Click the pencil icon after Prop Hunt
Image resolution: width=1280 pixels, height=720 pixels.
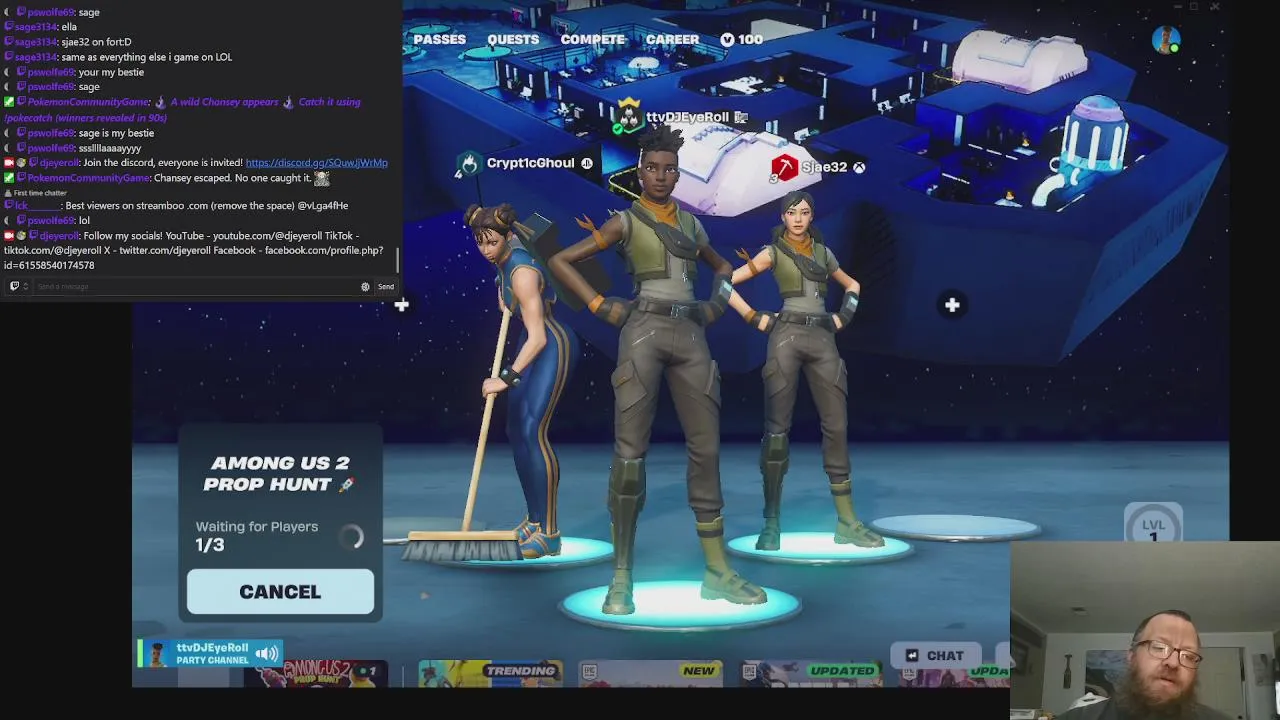tap(346, 484)
